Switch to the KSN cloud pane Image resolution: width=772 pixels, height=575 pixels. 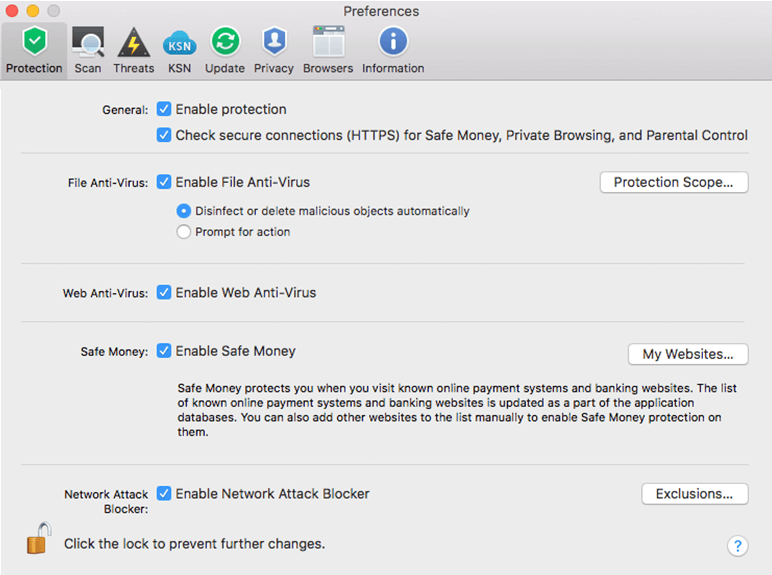point(179,51)
